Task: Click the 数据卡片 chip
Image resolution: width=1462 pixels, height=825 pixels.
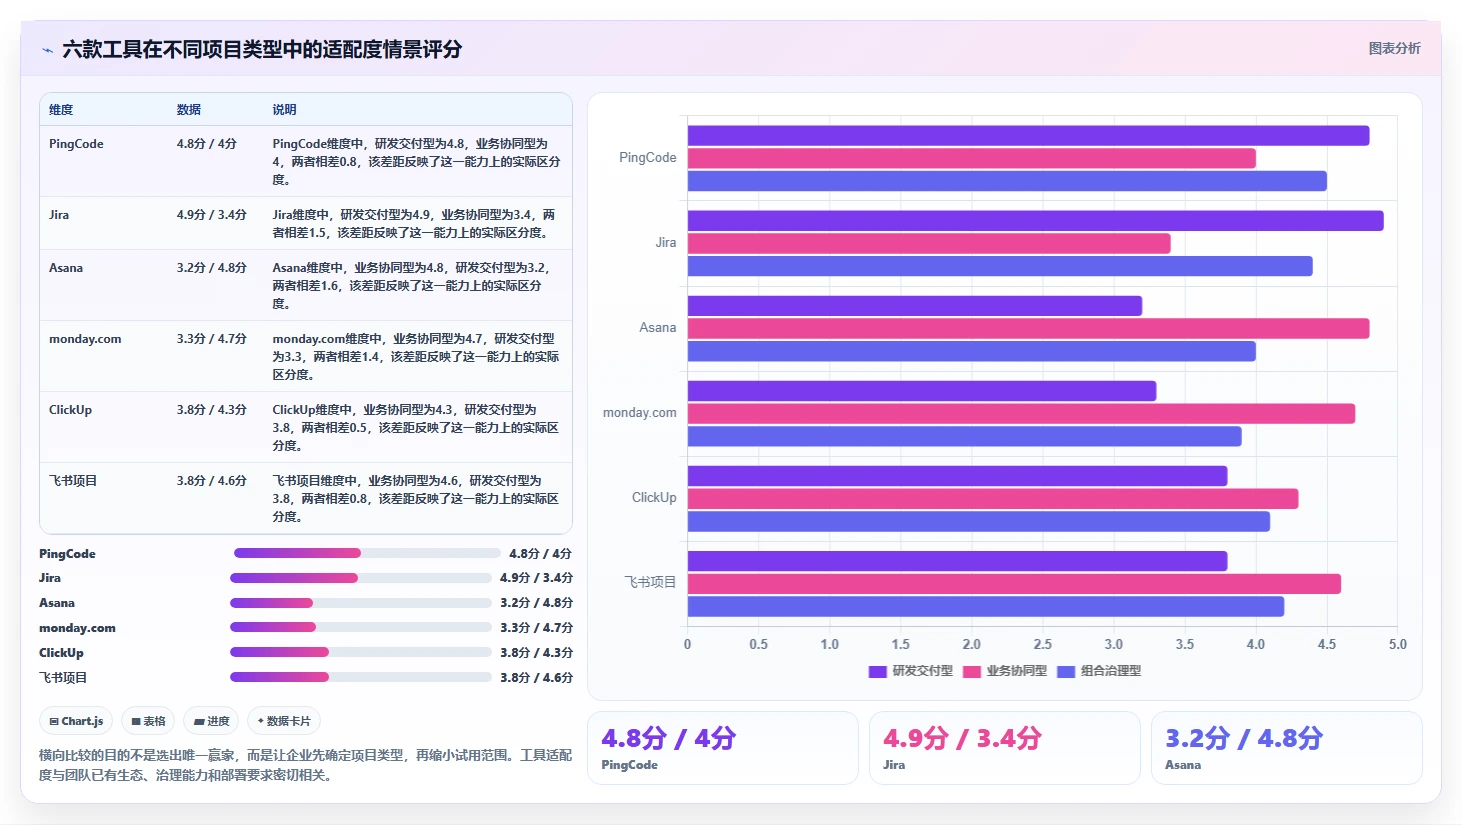Action: click(284, 721)
